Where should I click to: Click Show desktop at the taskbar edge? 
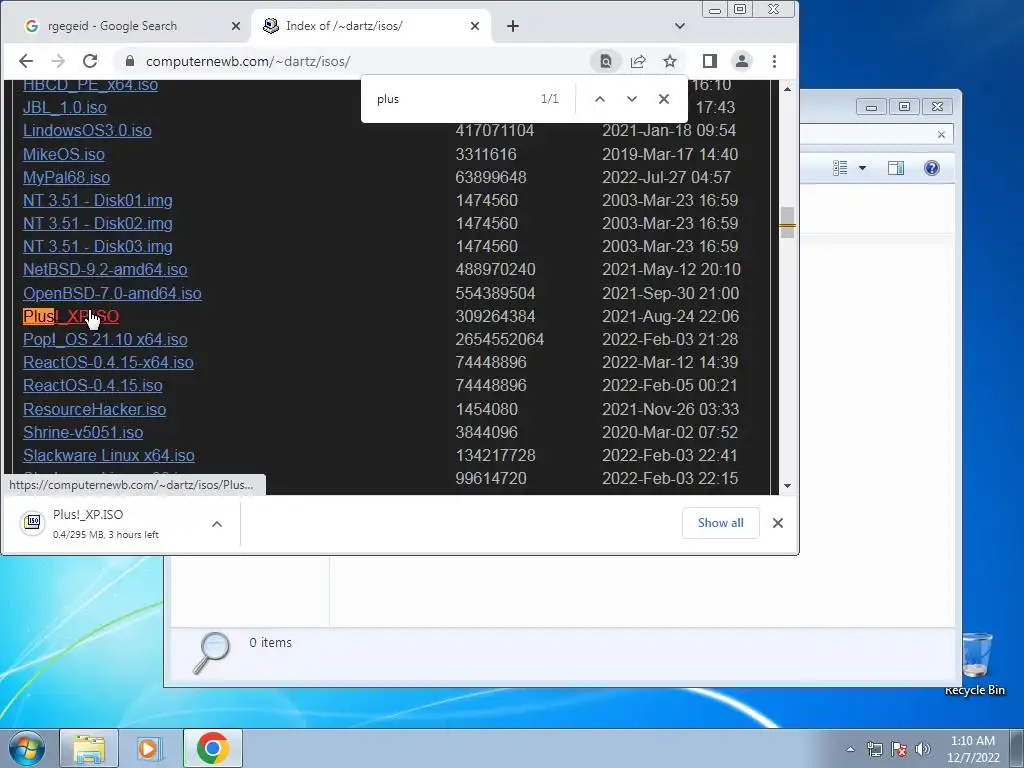[x=1017, y=748]
